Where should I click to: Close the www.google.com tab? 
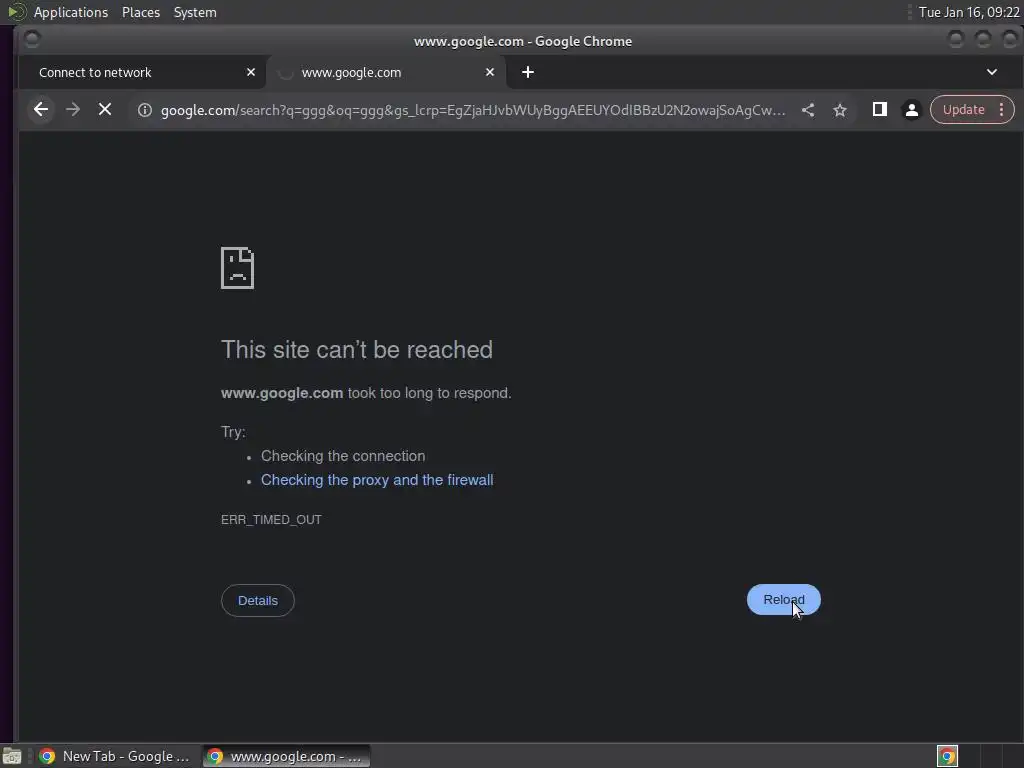[490, 72]
